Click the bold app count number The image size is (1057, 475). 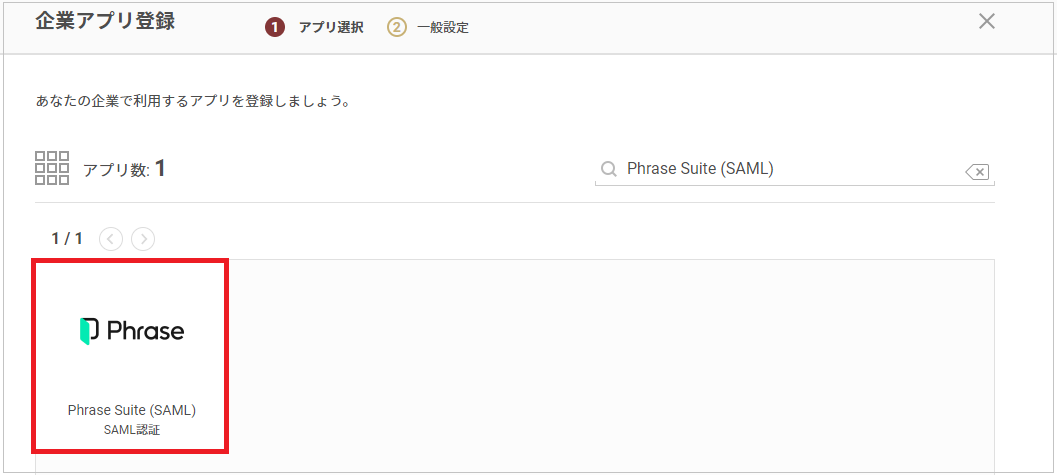(x=160, y=168)
